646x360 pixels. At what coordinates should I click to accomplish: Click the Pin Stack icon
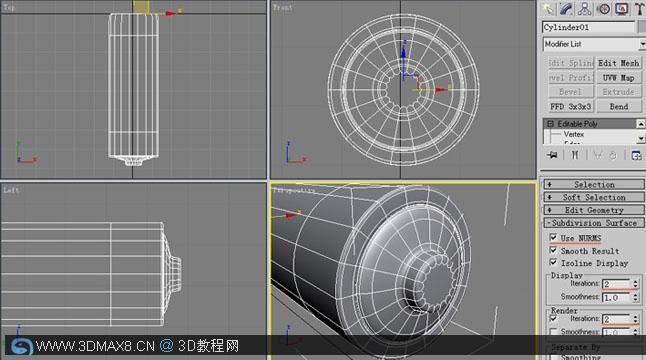(x=552, y=155)
